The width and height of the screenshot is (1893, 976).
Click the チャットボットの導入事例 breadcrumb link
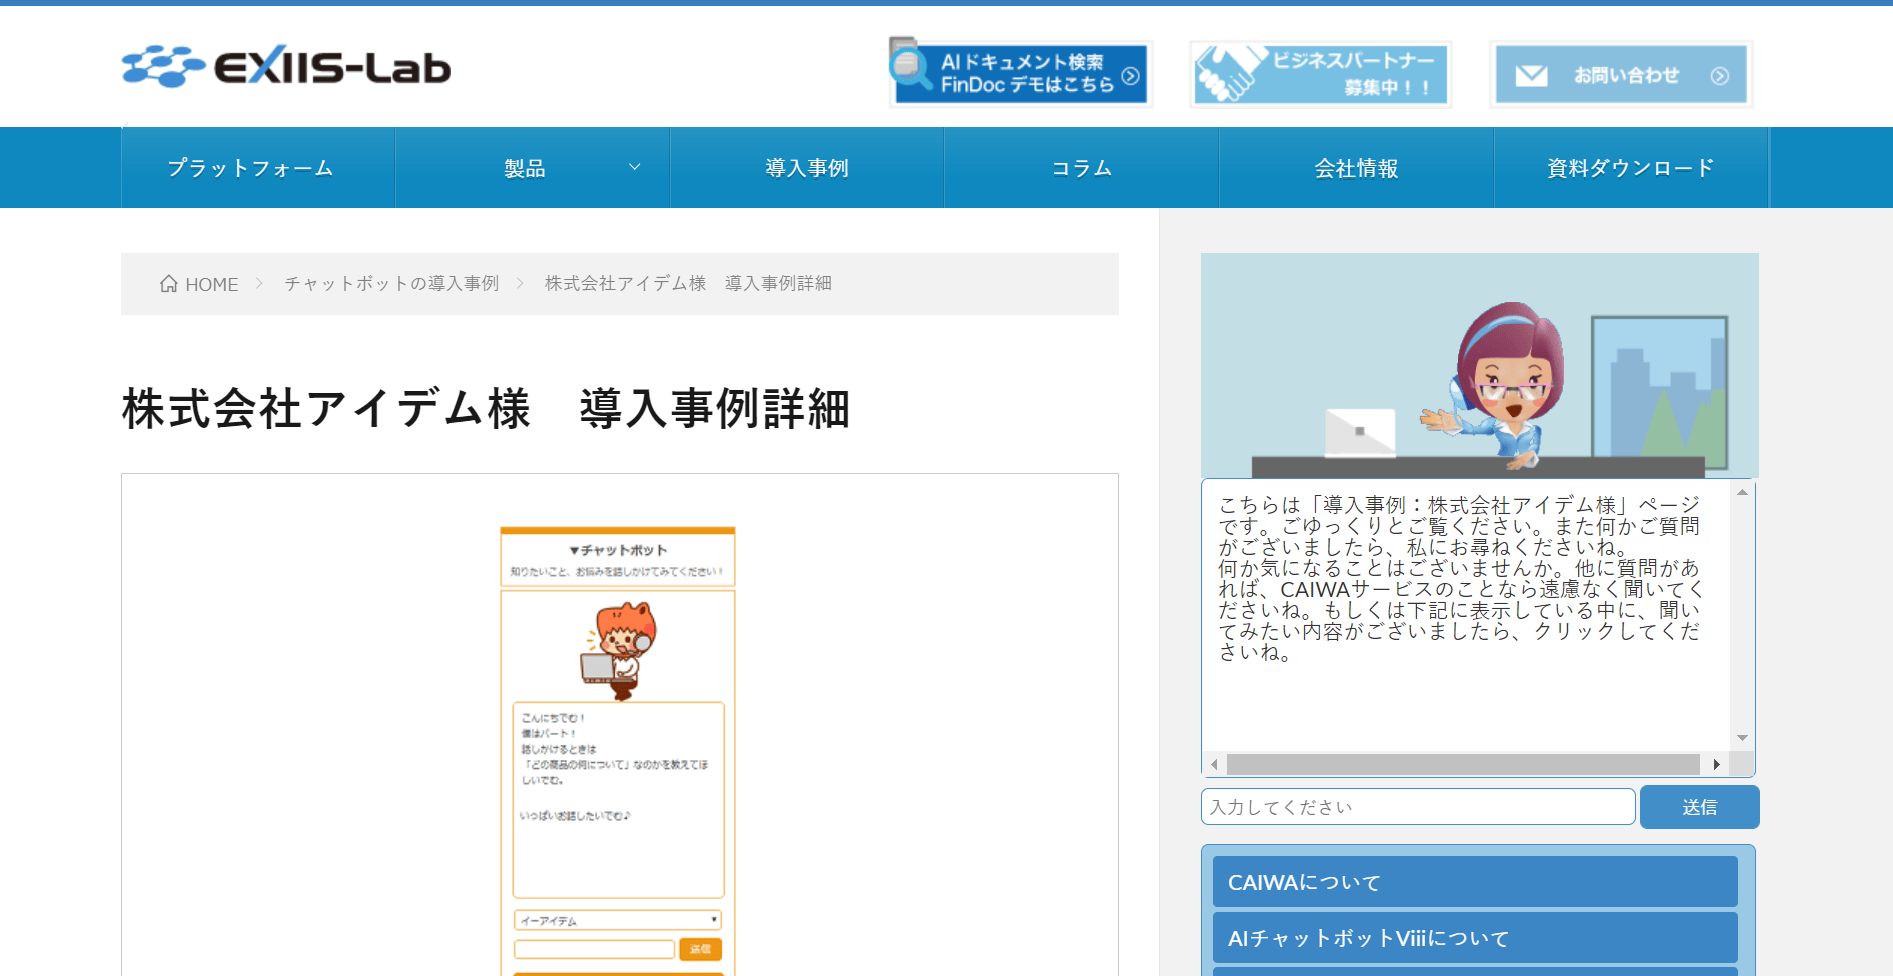(x=391, y=284)
